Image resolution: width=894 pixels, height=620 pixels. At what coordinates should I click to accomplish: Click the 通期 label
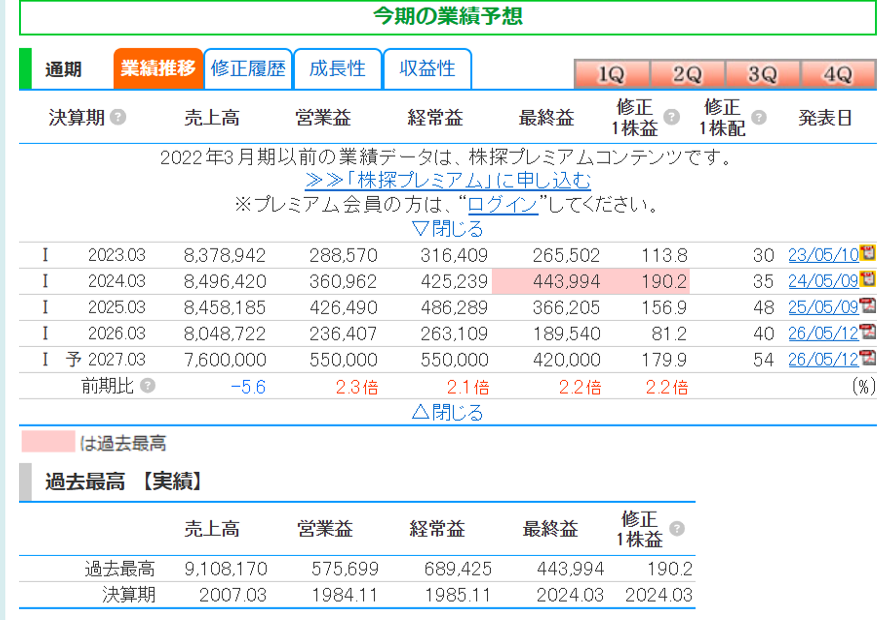pos(63,70)
